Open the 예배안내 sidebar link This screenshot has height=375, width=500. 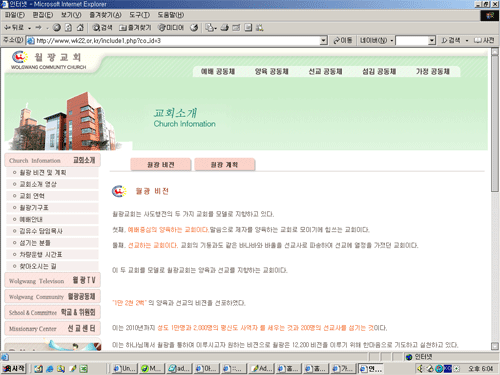(31, 219)
